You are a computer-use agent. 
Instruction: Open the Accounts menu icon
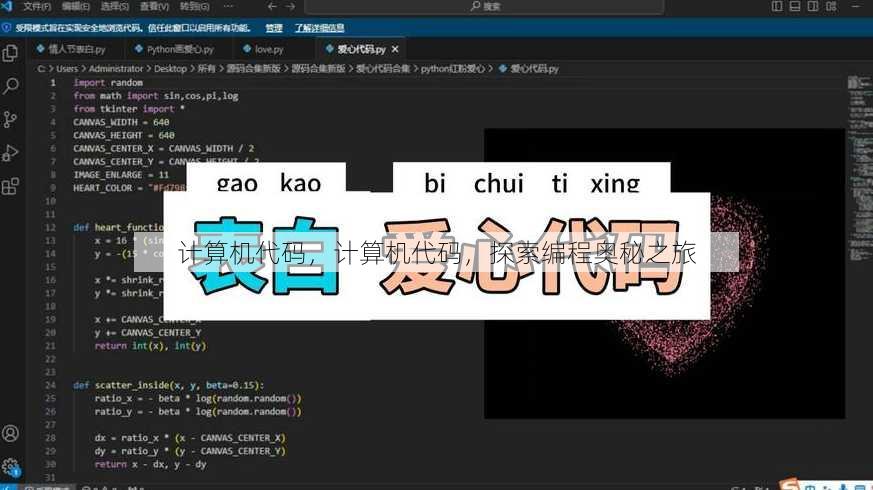10,433
